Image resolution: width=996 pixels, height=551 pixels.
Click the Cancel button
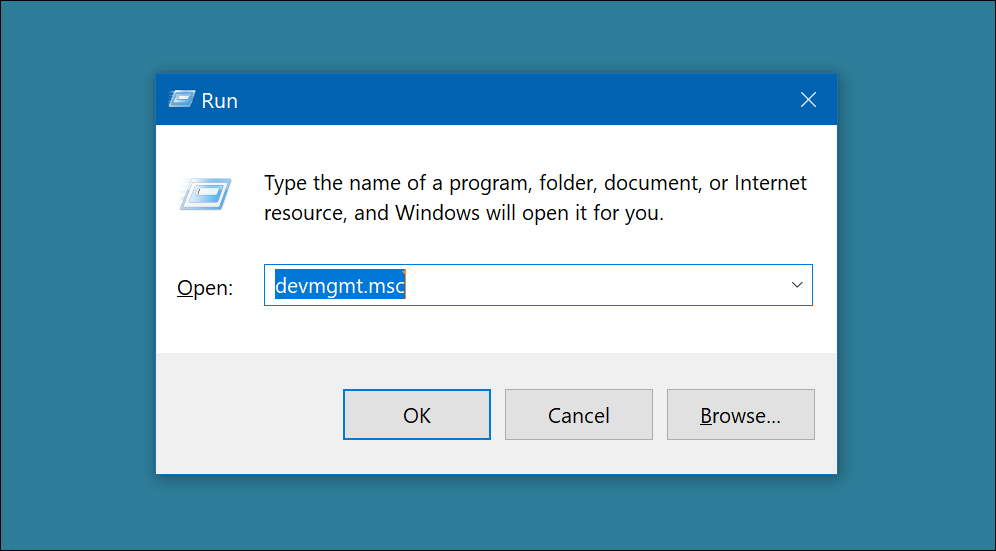click(579, 414)
